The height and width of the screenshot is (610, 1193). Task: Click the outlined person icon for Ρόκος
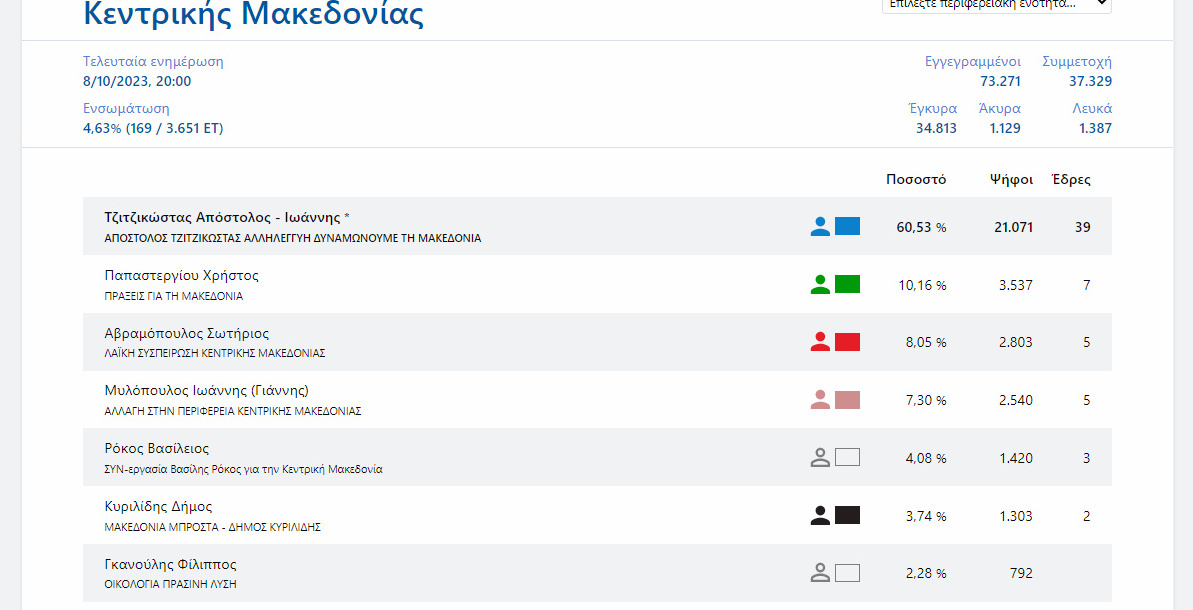pos(820,458)
